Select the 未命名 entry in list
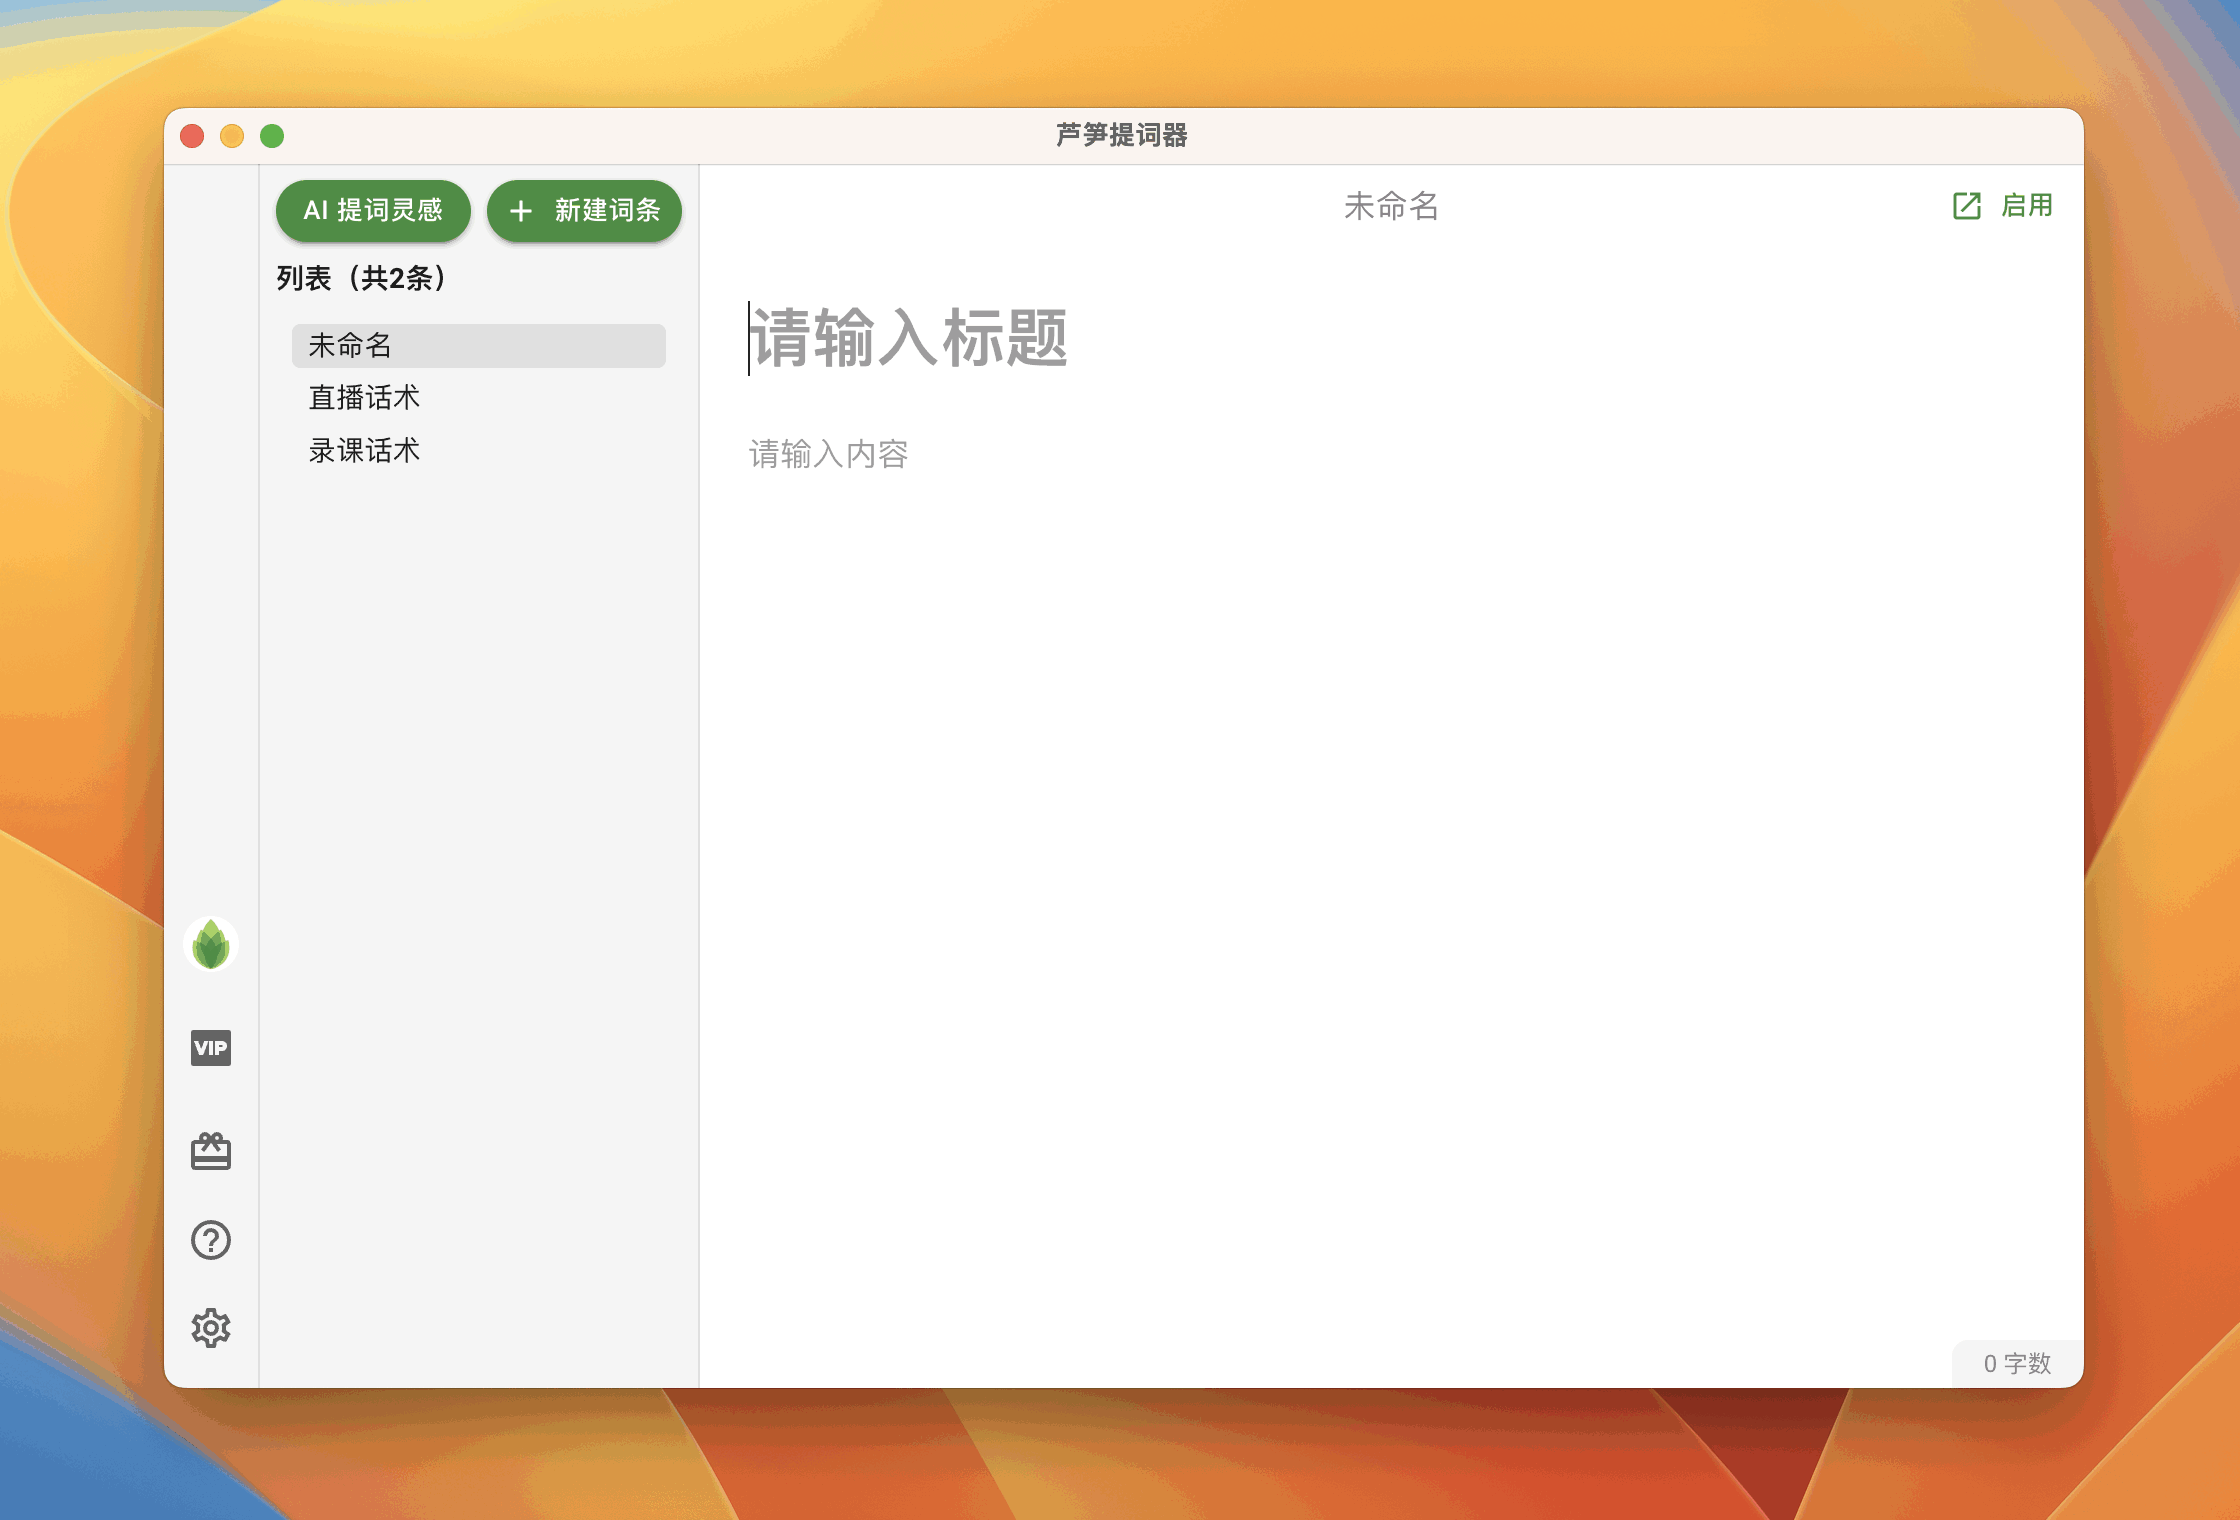2240x1520 pixels. [x=478, y=345]
